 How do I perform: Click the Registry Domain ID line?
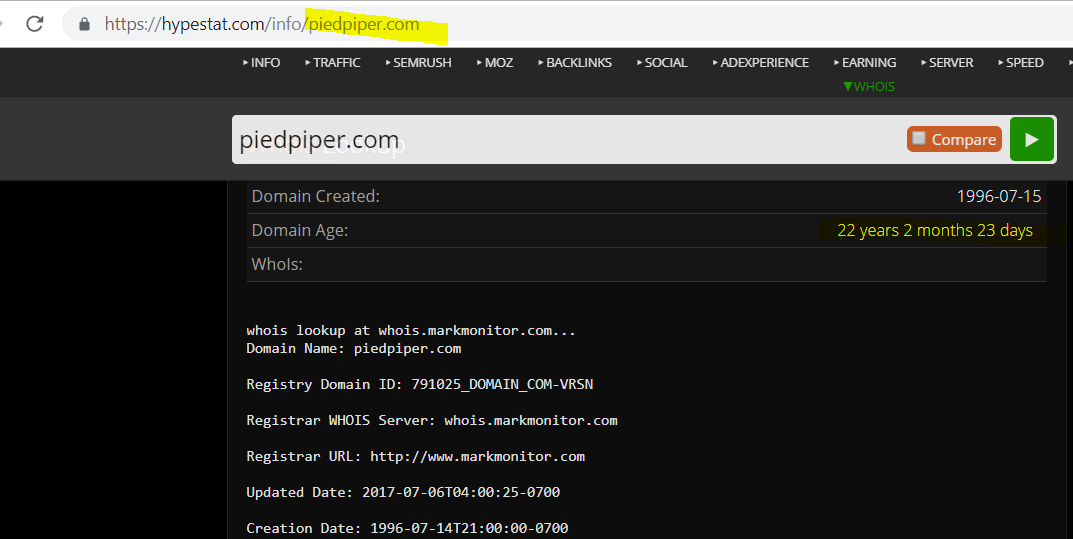pos(419,384)
